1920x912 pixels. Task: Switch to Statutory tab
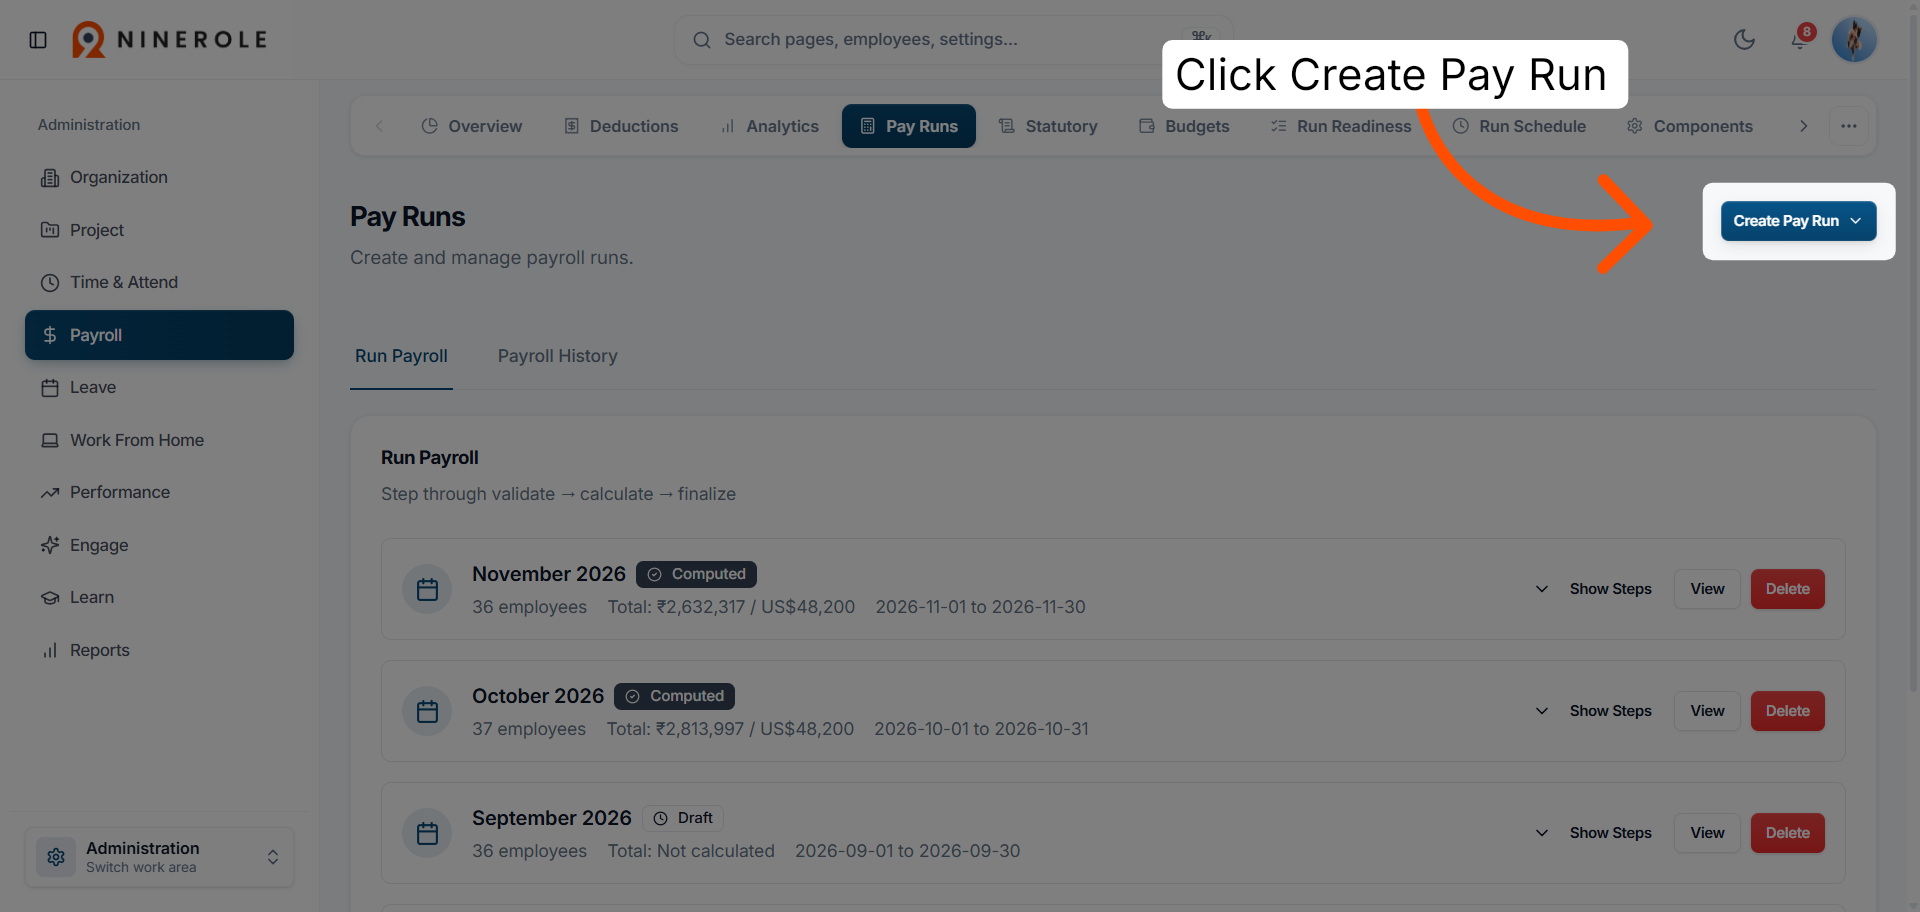click(1048, 126)
